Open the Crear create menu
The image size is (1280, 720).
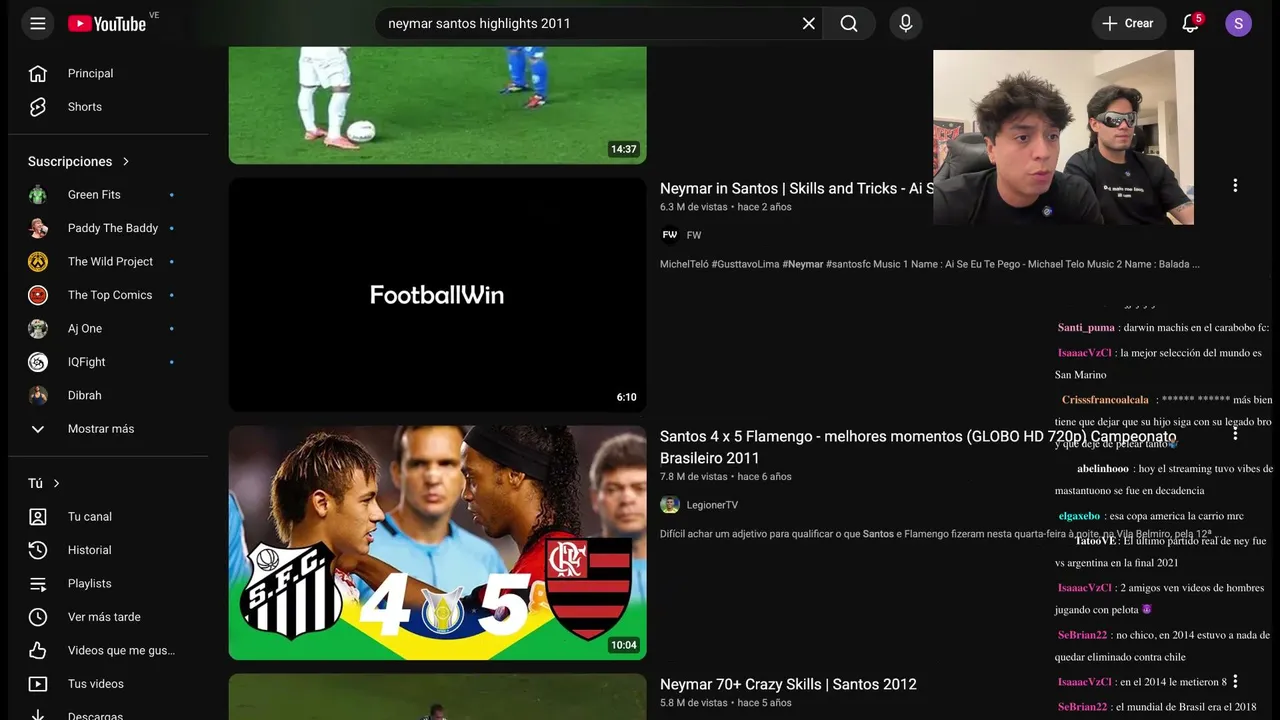[x=1129, y=23]
